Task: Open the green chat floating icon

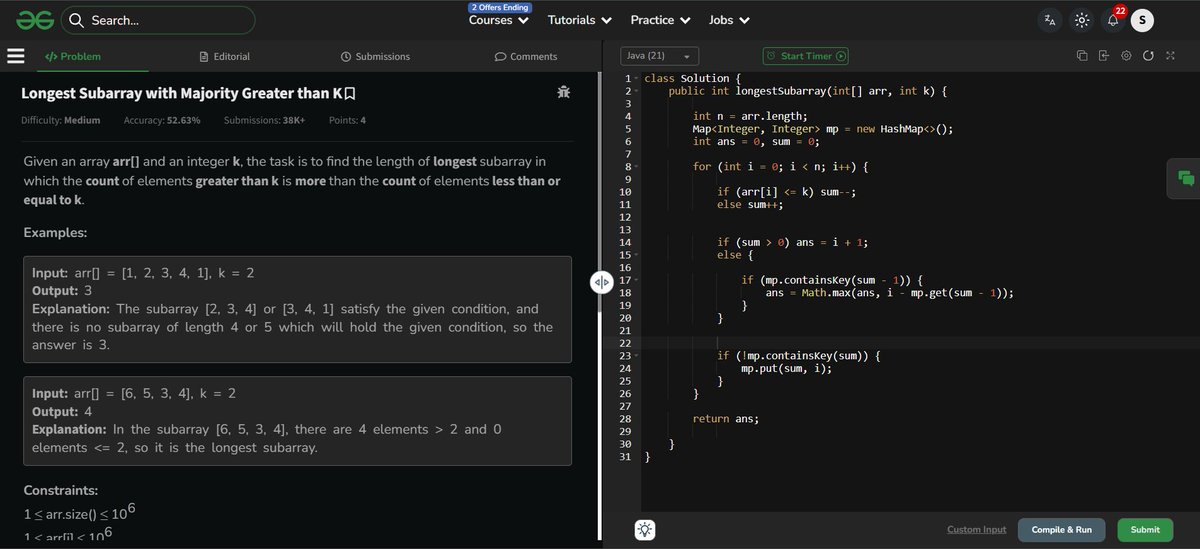Action: point(1186,178)
